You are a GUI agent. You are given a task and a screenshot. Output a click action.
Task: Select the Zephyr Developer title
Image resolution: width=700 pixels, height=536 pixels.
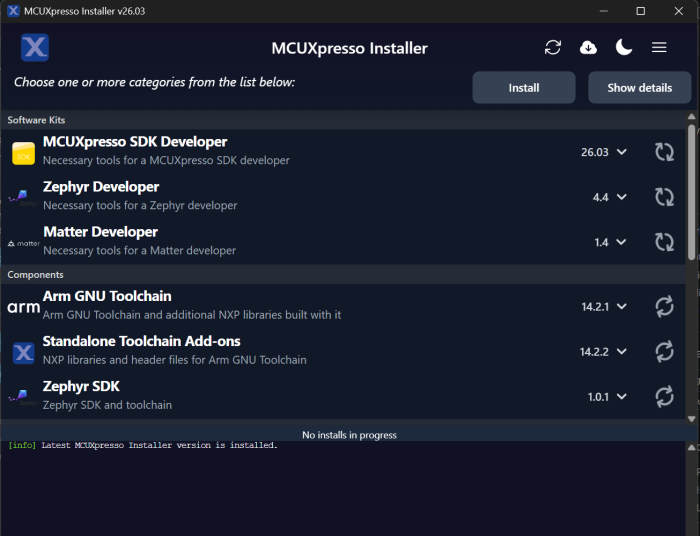(101, 187)
